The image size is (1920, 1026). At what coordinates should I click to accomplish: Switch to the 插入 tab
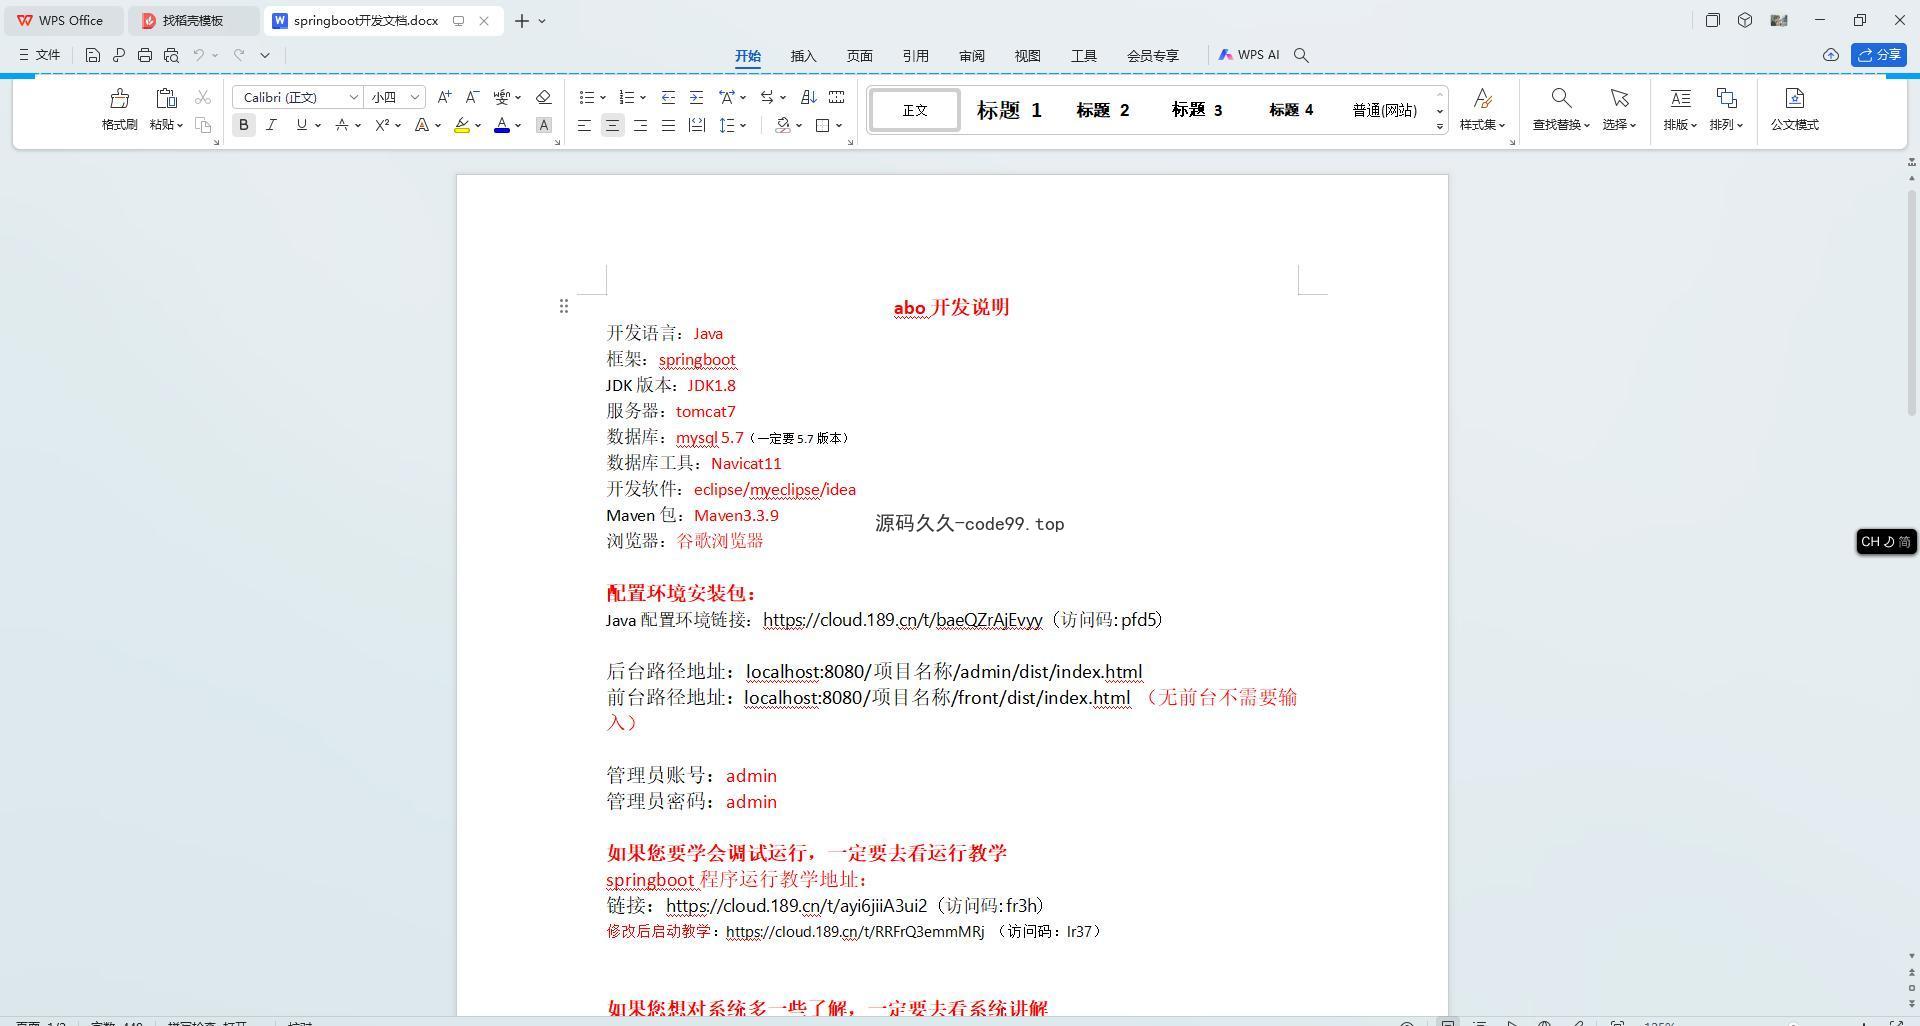804,56
